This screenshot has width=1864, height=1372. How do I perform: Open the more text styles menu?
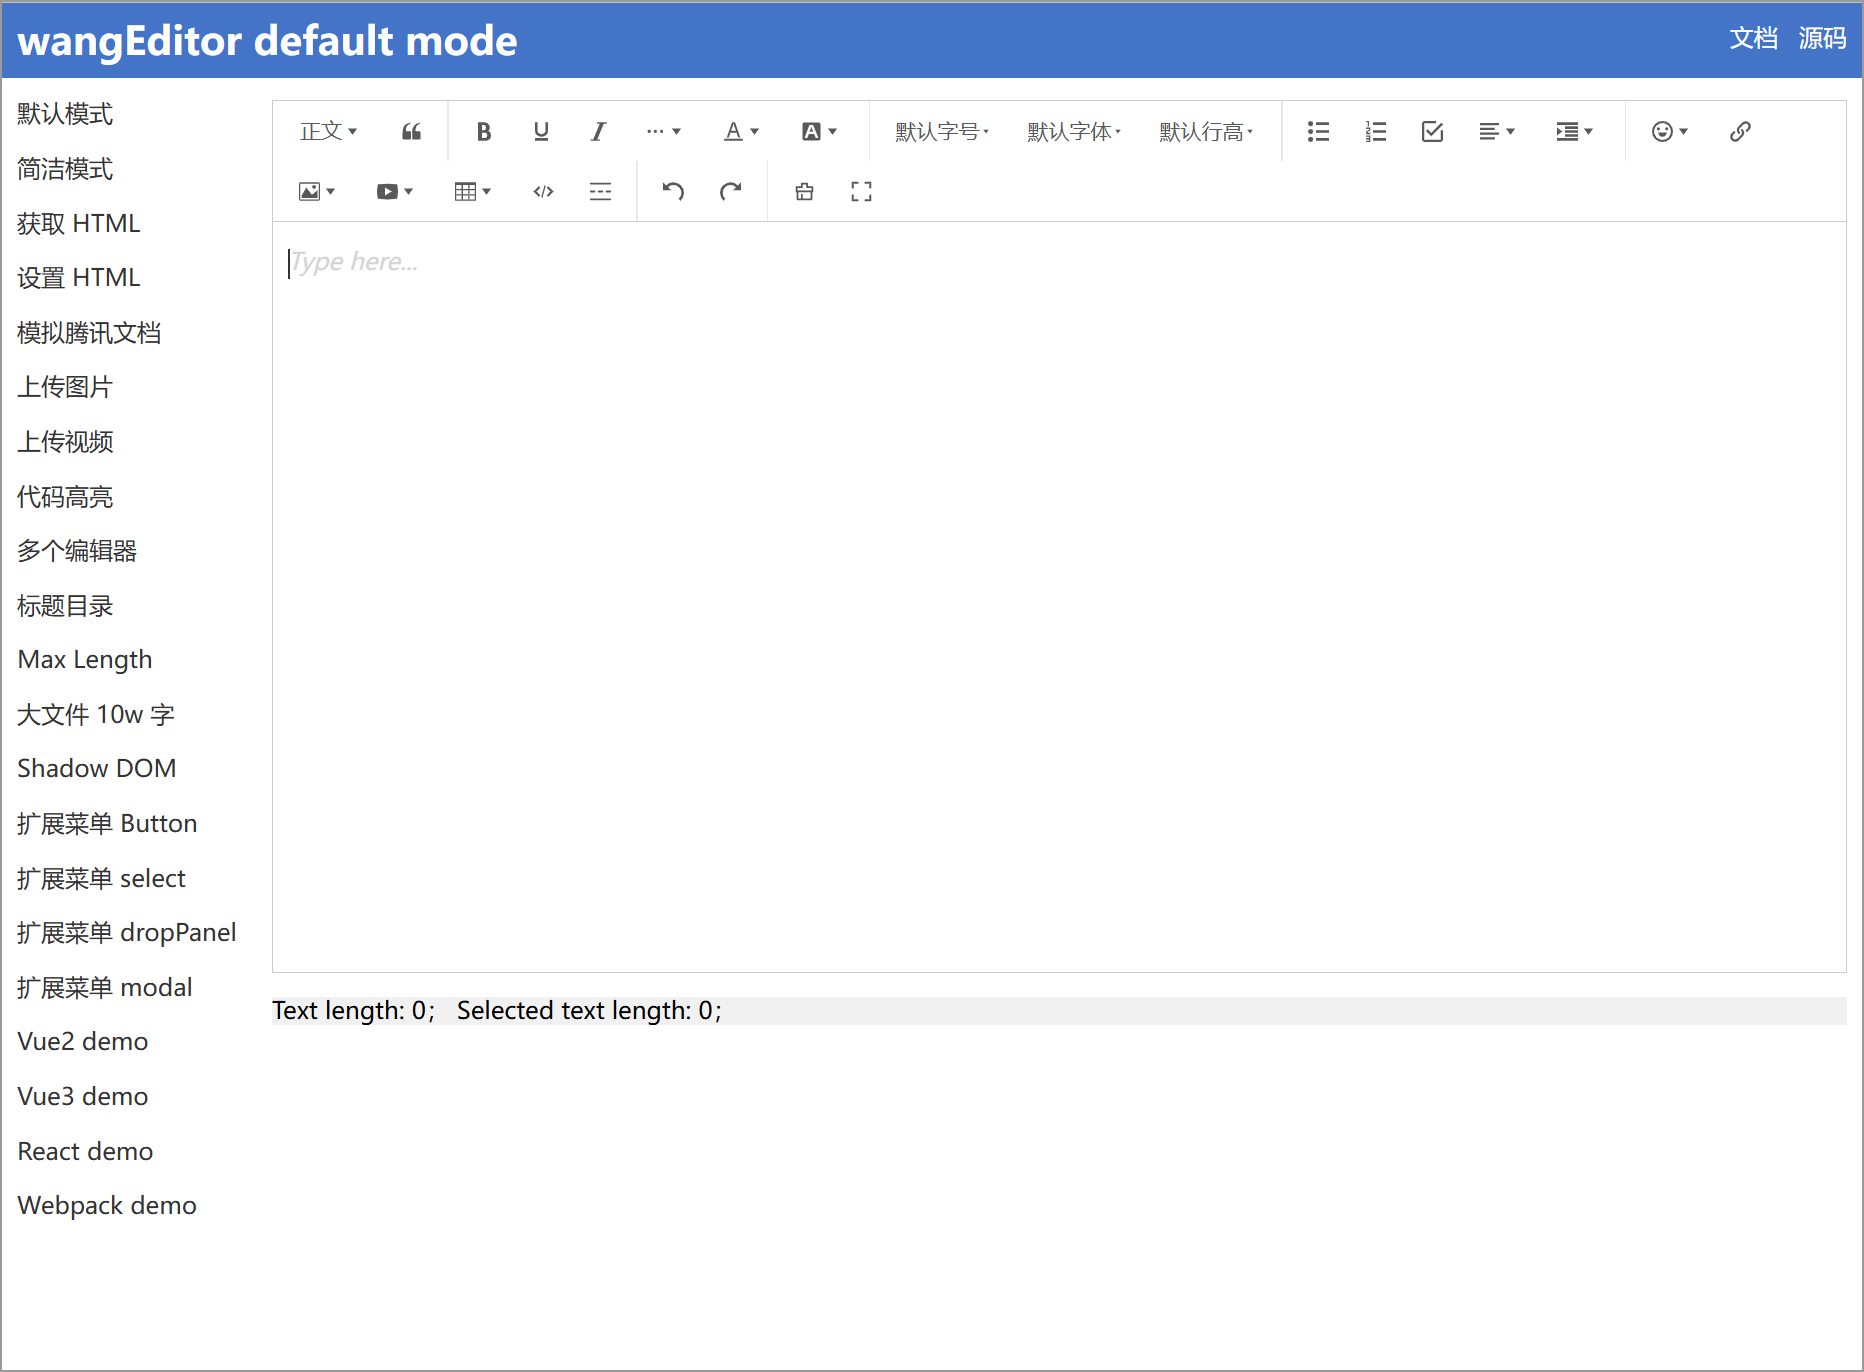coord(663,132)
